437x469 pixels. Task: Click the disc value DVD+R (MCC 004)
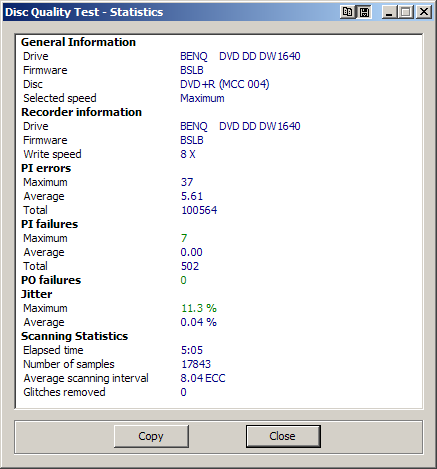(225, 84)
